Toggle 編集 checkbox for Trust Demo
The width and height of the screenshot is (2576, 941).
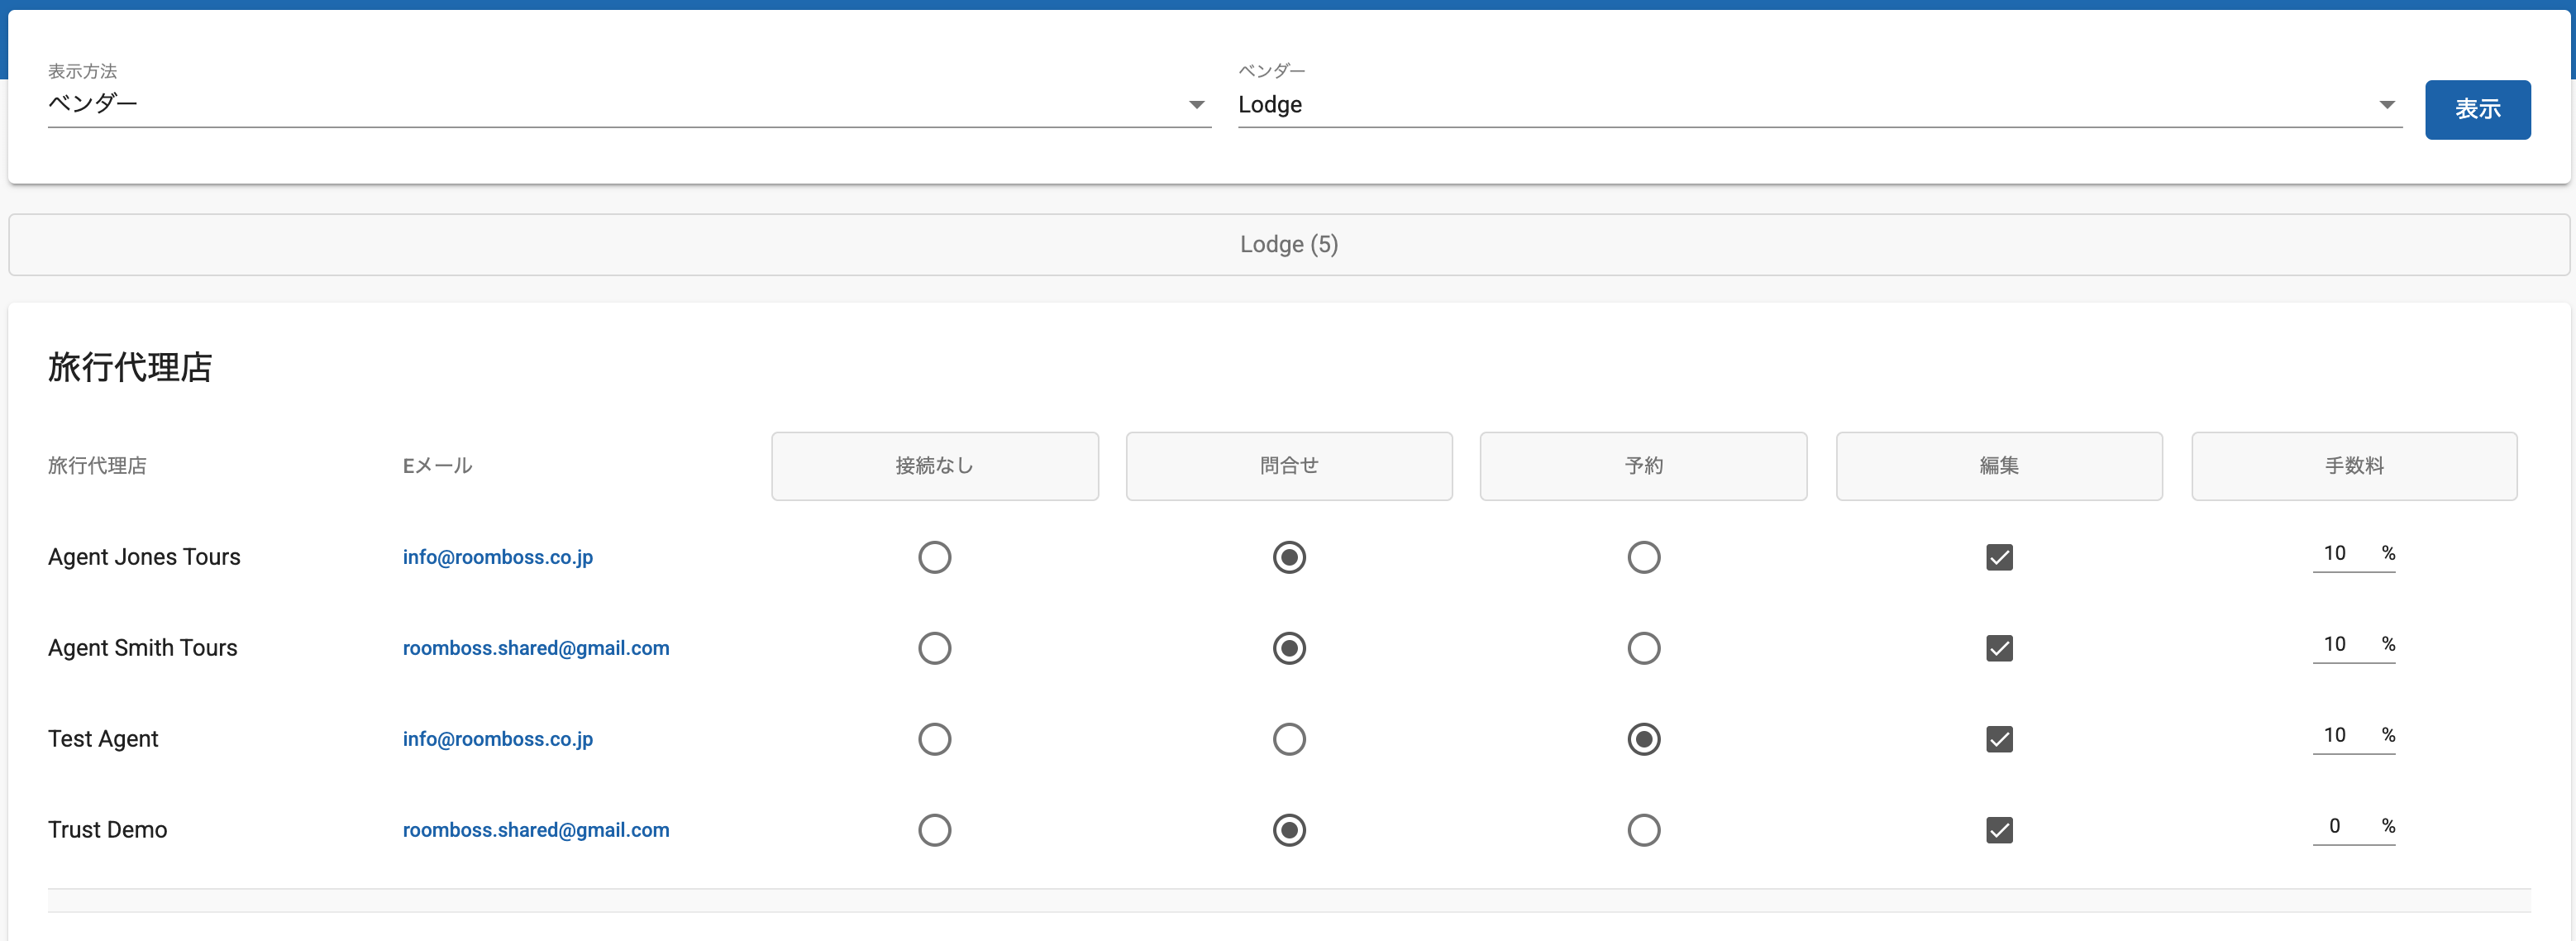point(1998,830)
